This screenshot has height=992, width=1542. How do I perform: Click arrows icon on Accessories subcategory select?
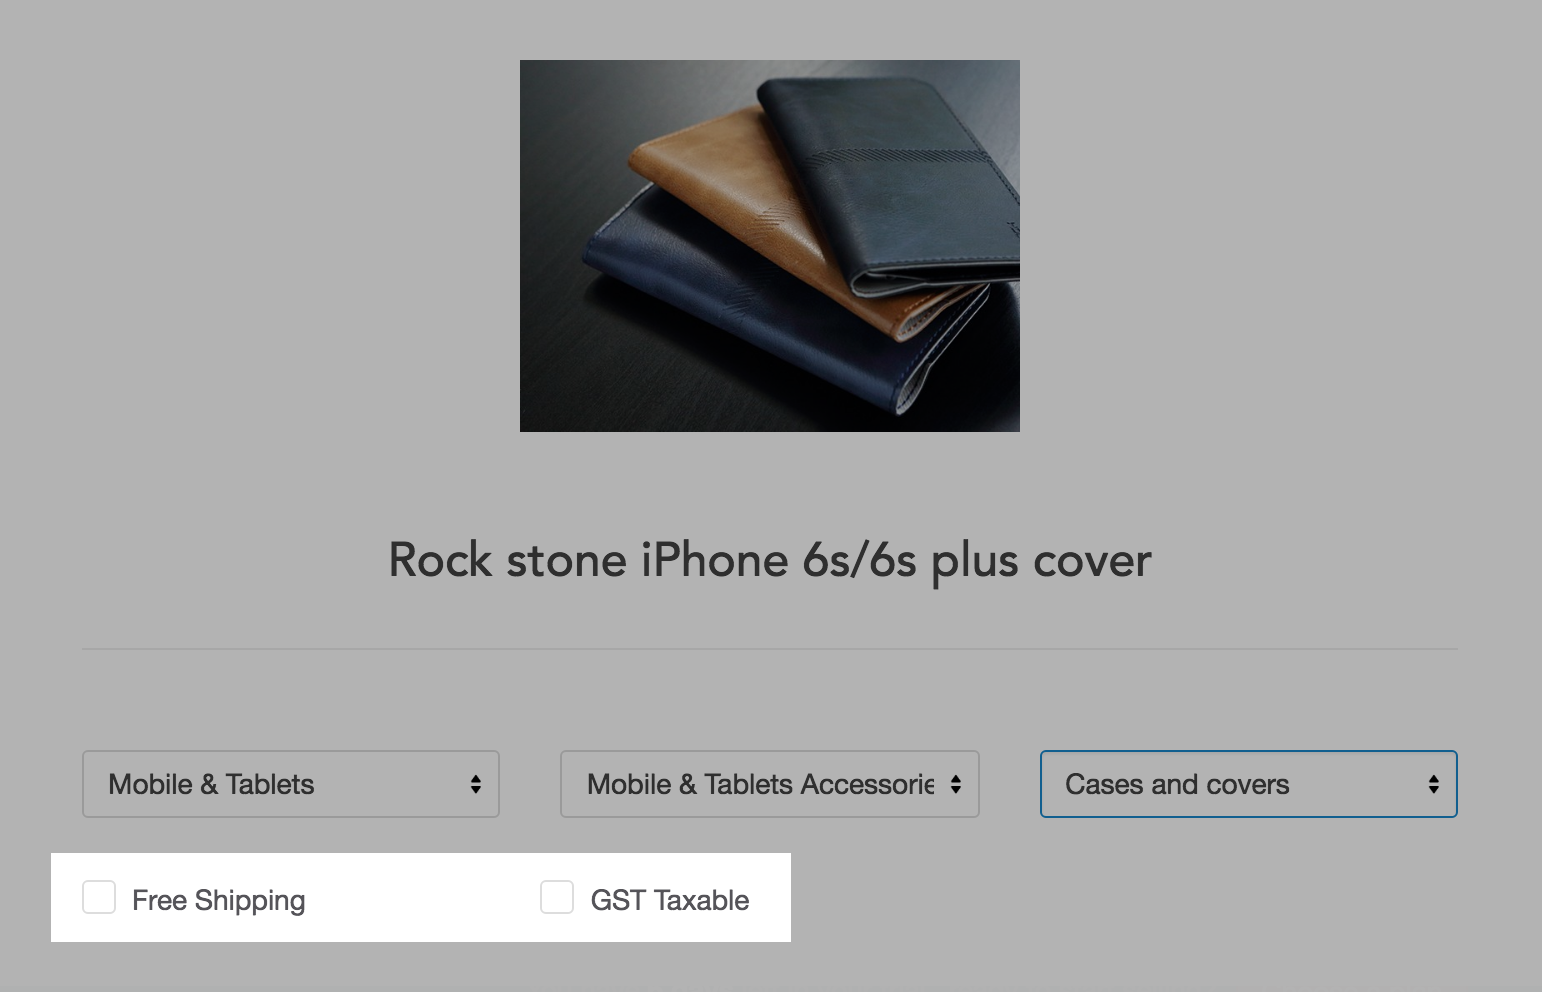point(956,785)
